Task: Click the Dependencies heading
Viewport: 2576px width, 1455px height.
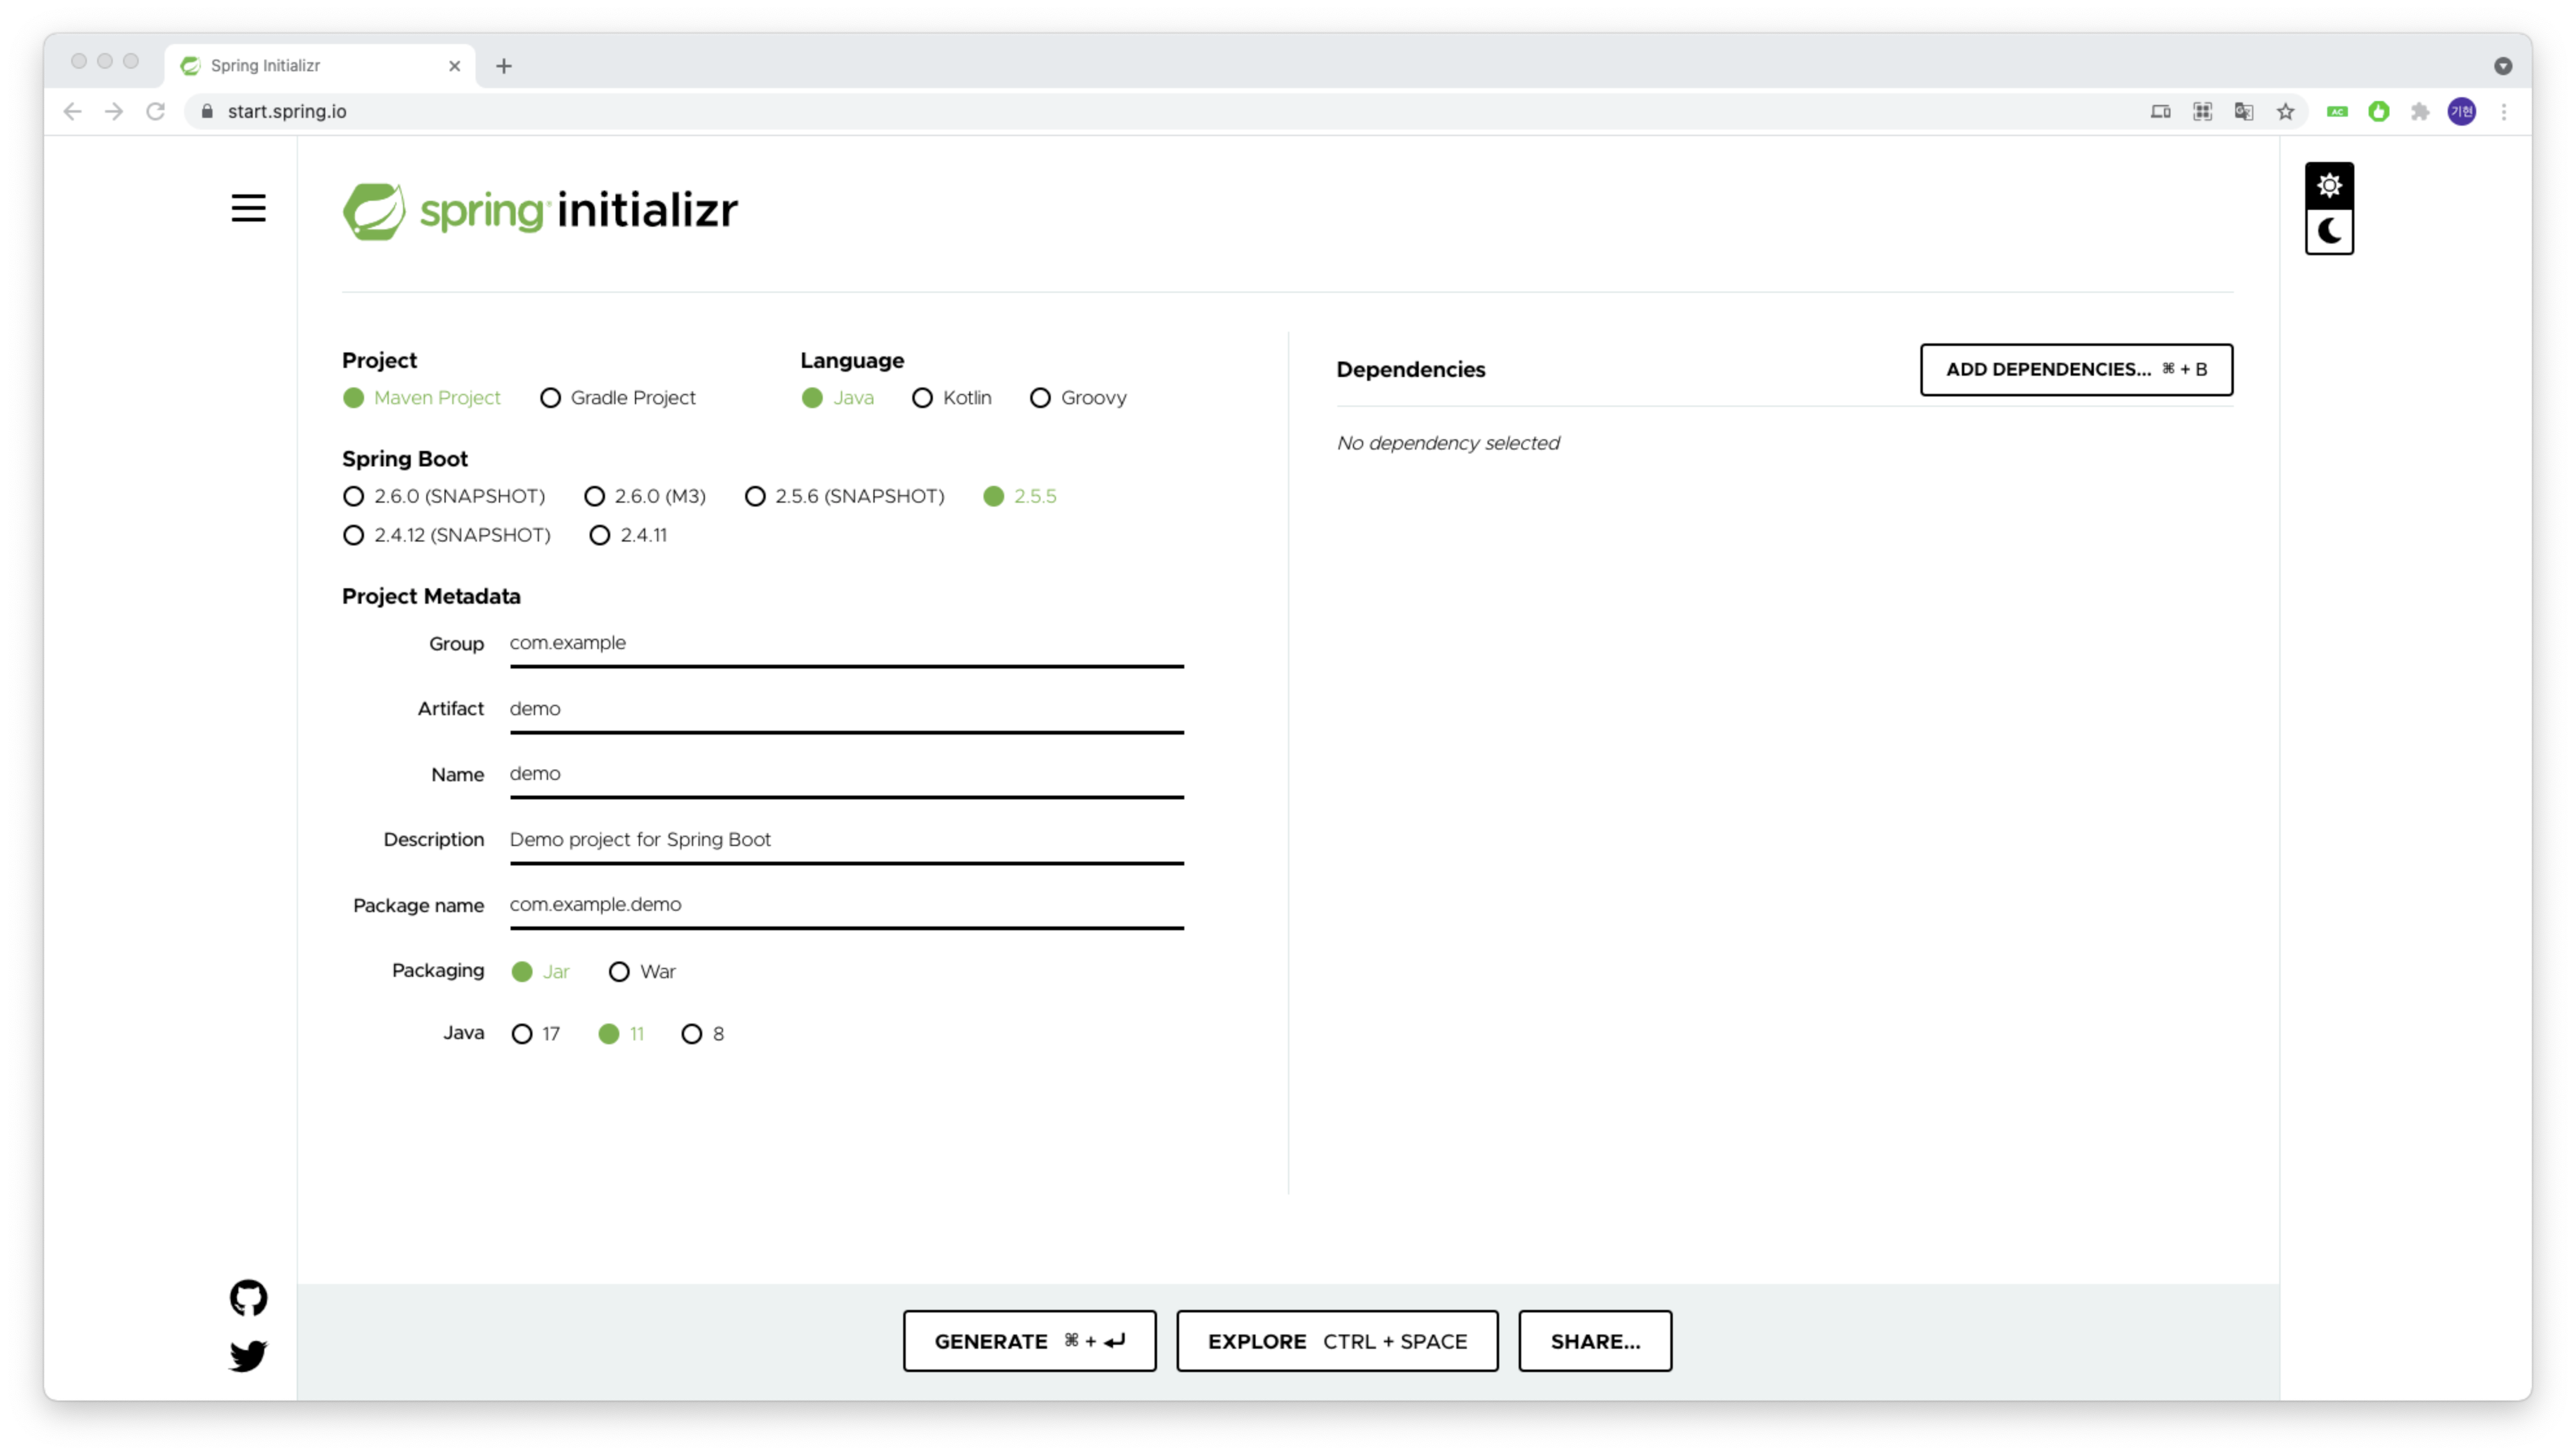Action: [1410, 370]
